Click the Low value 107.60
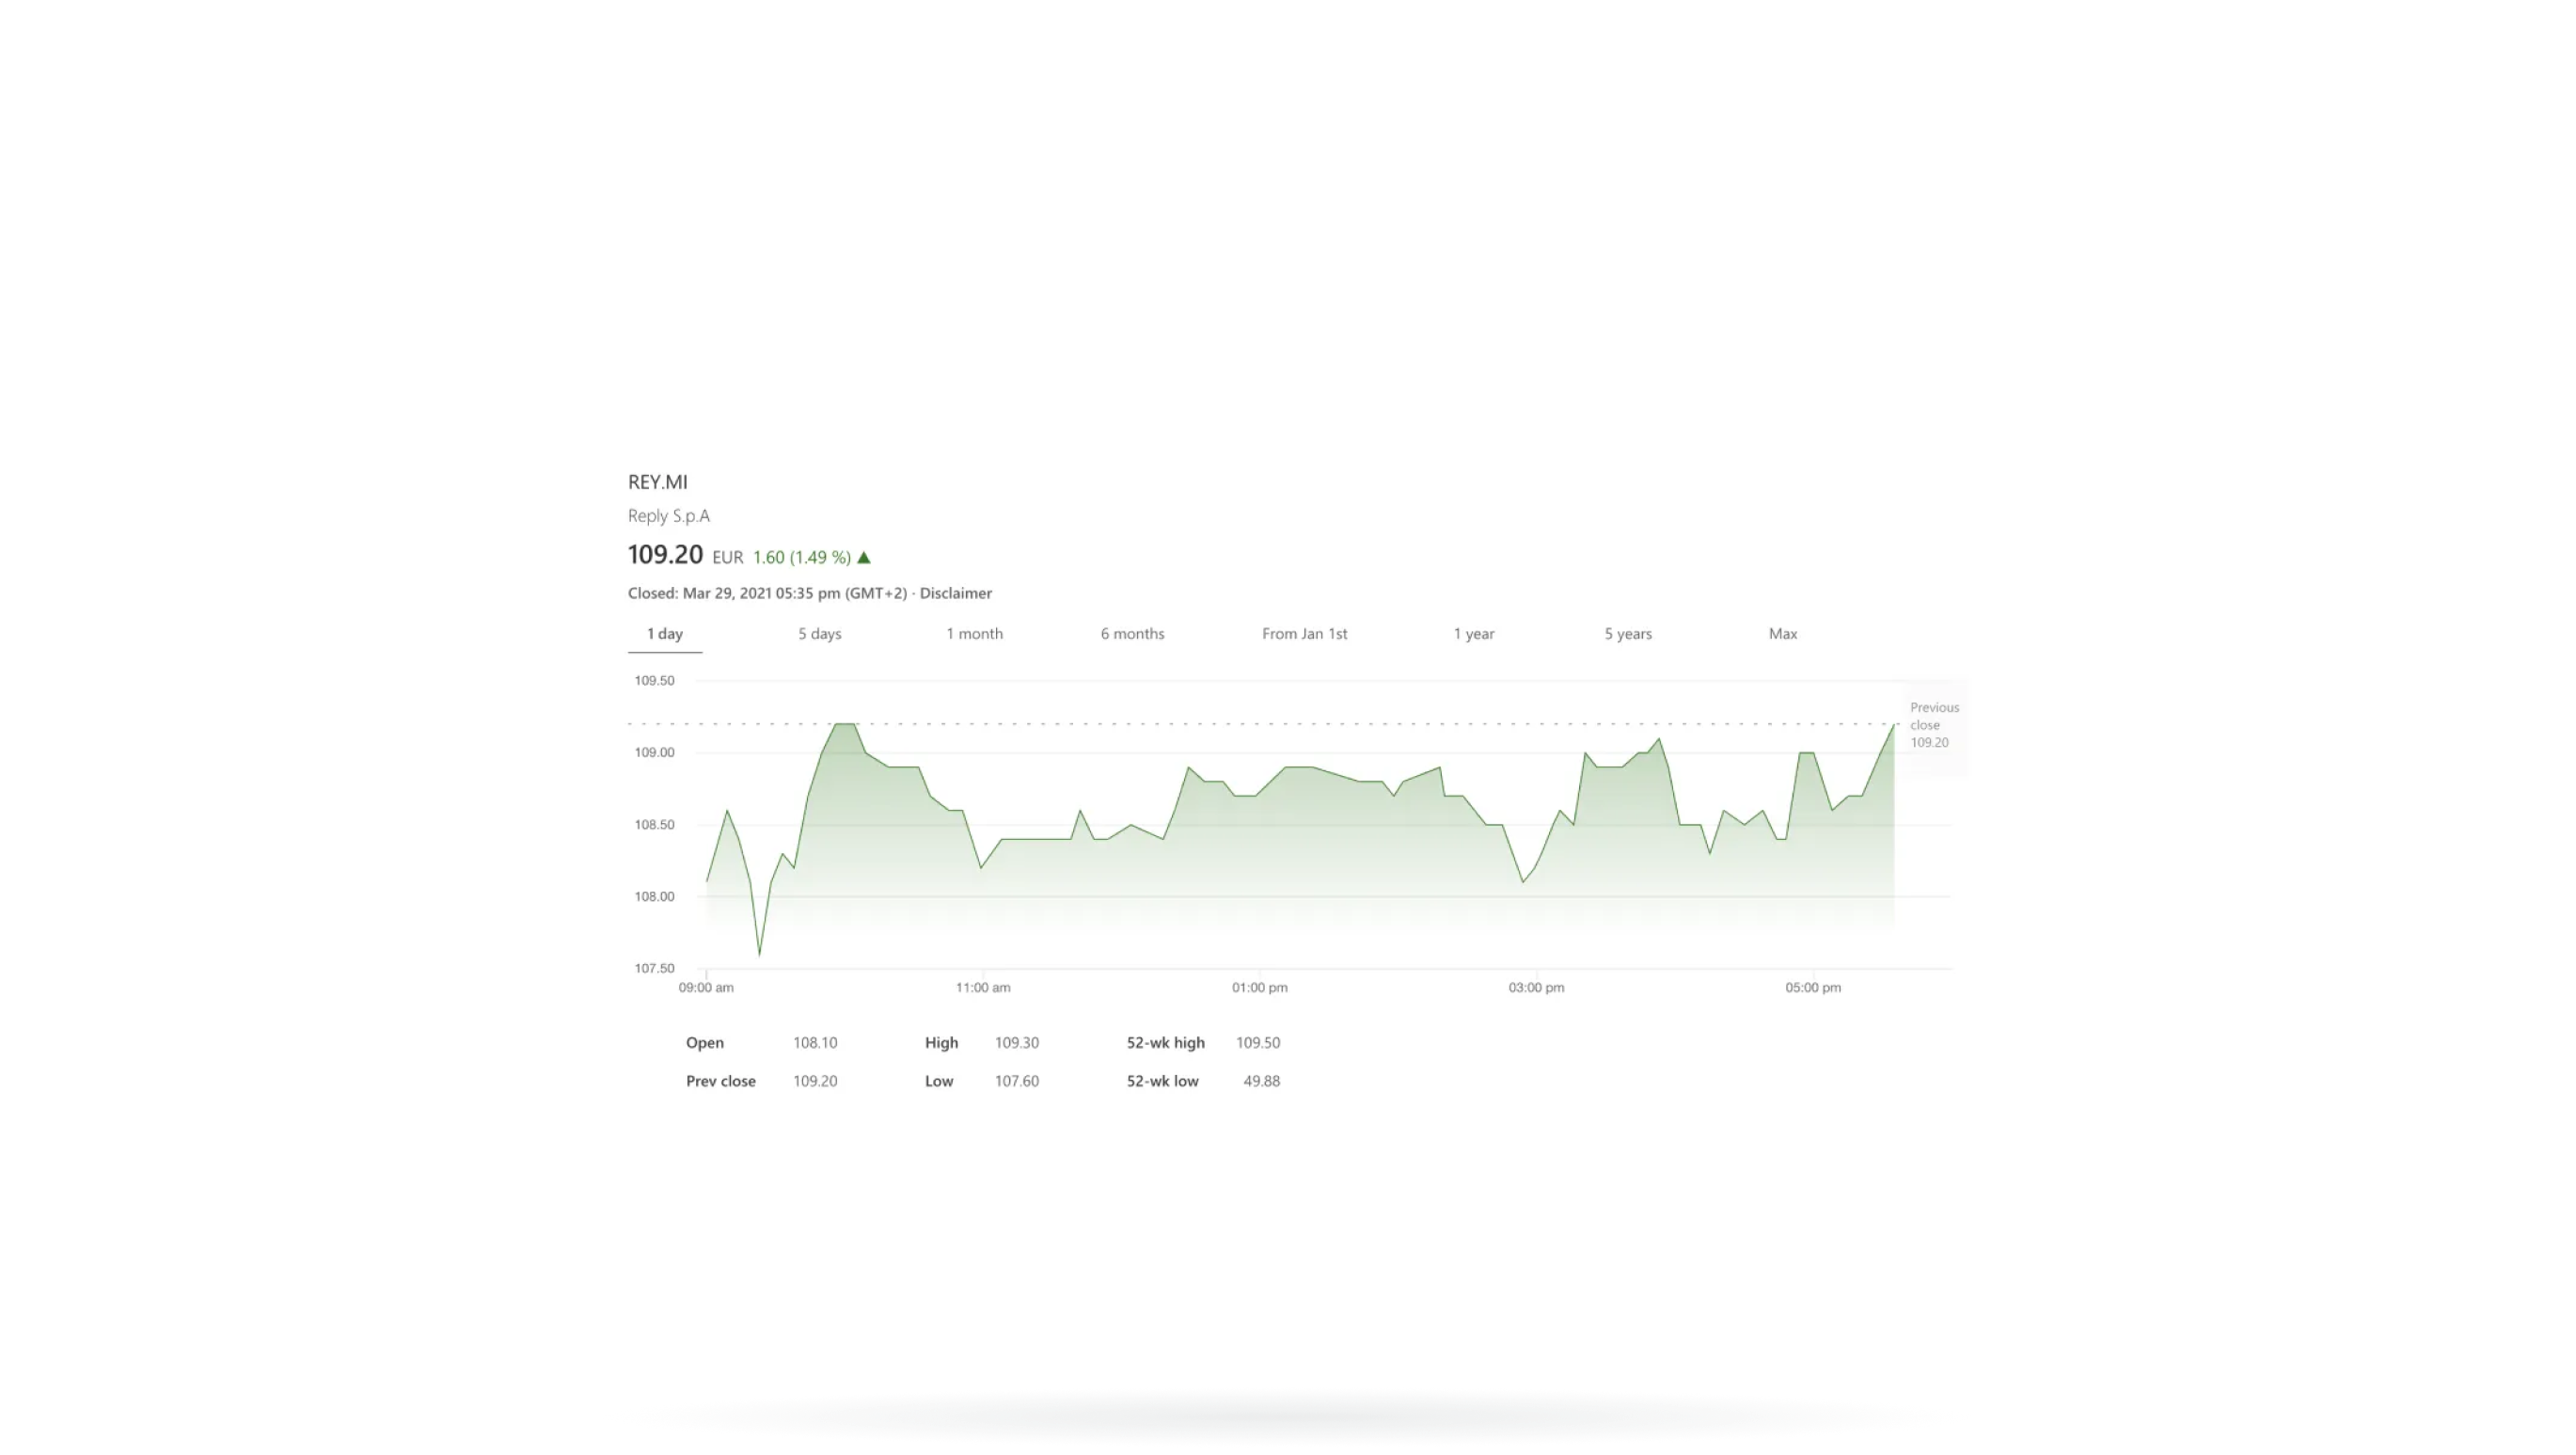This screenshot has height=1455, width=2576. (x=1016, y=1081)
